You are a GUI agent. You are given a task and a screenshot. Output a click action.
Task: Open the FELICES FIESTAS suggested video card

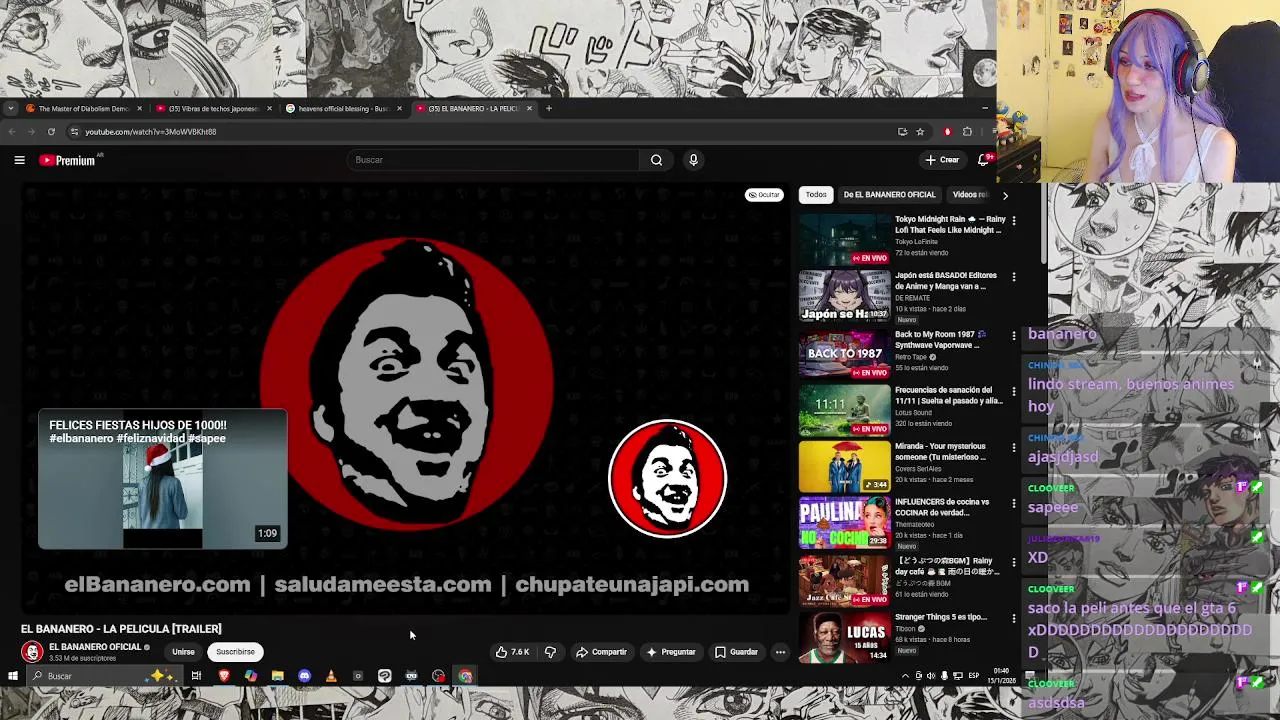click(x=163, y=479)
